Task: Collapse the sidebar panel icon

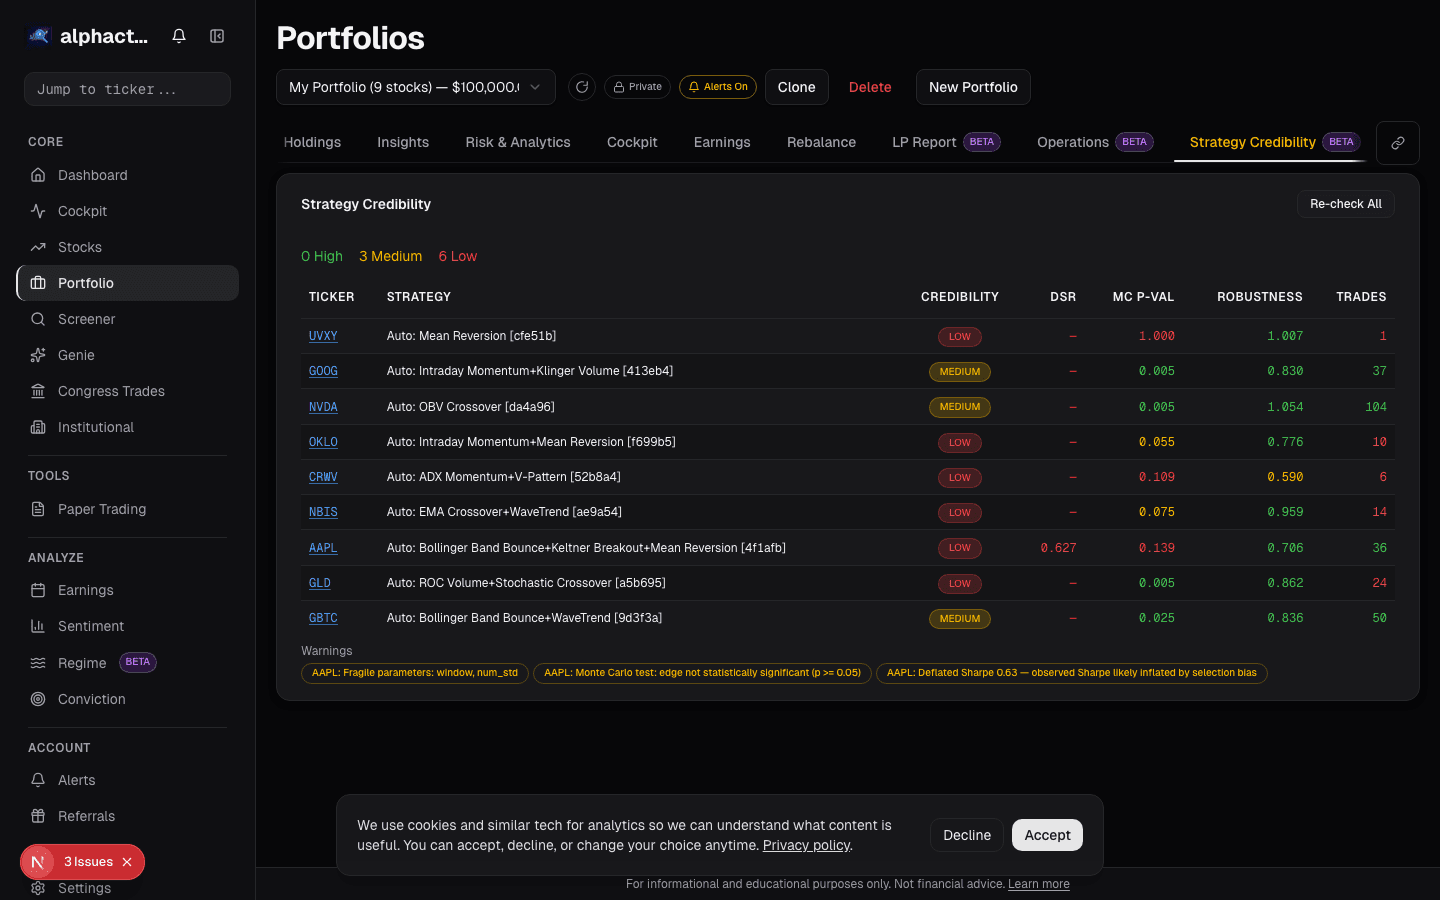Action: click(x=217, y=35)
